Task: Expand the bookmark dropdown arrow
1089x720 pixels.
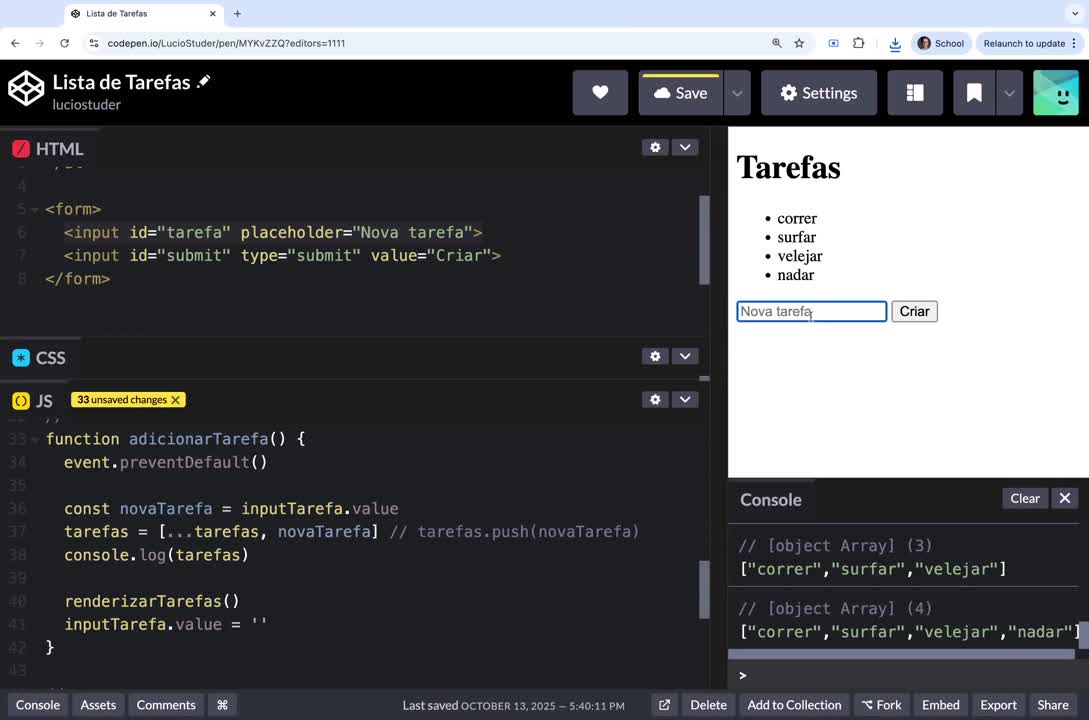Action: pyautogui.click(x=1009, y=93)
